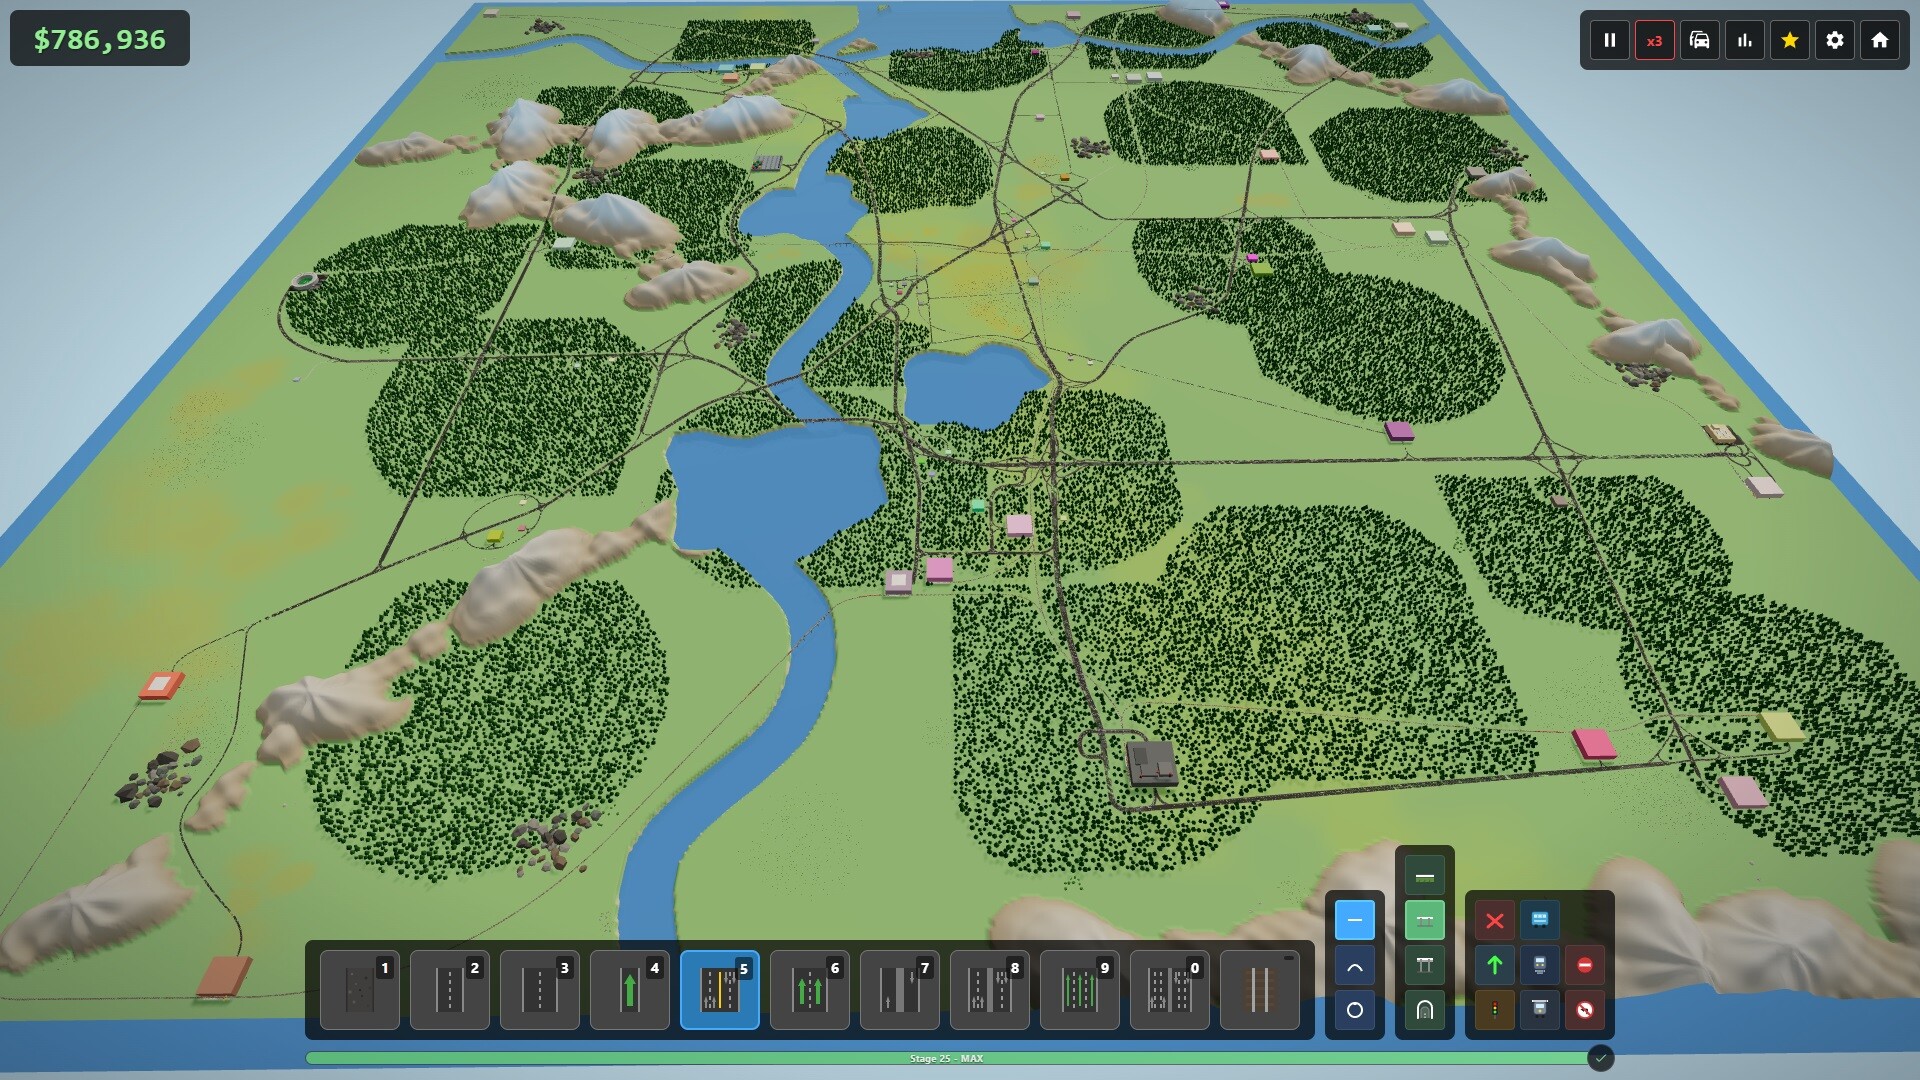Select bridge elevation mode
1920x1080 pixels.
coord(1425,965)
